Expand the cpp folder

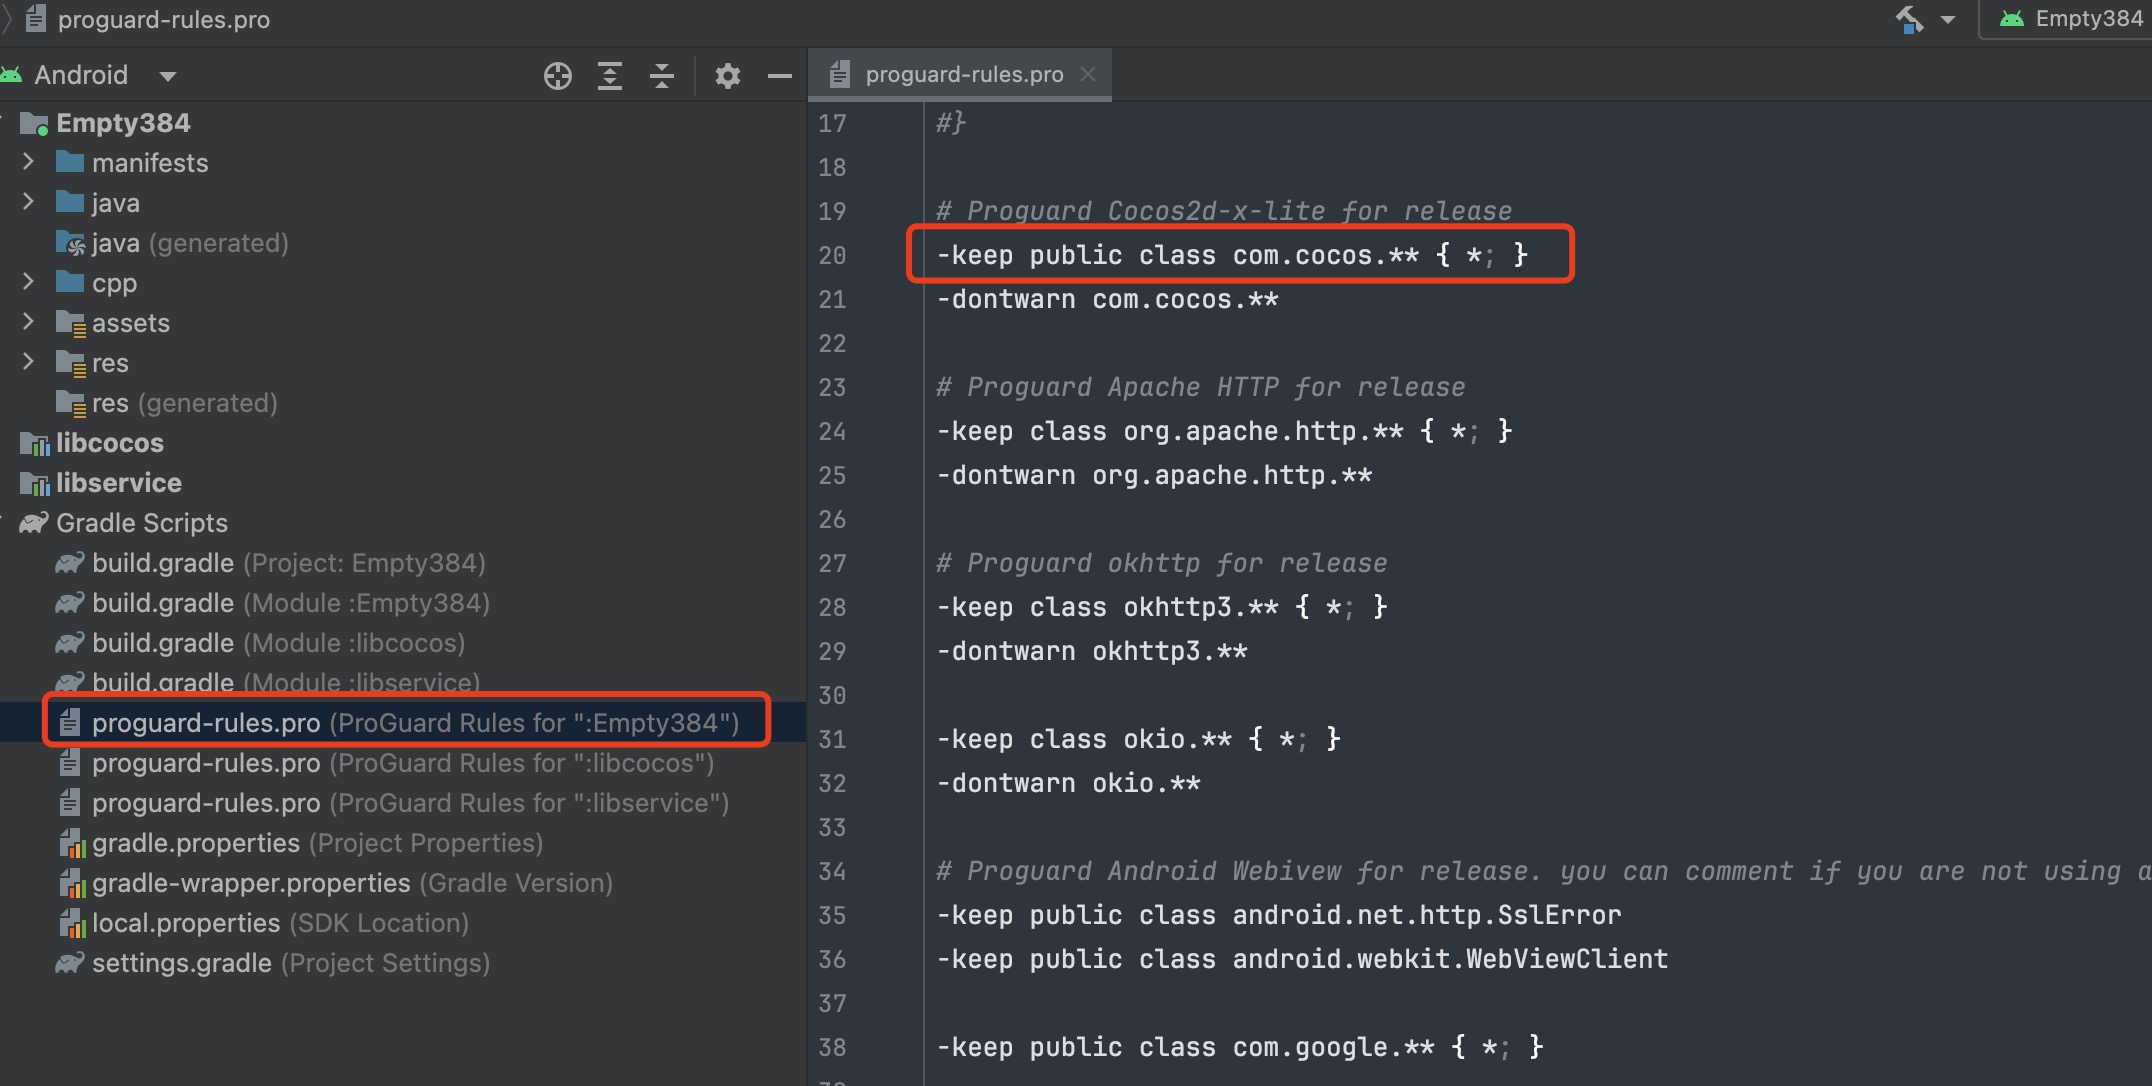point(28,282)
